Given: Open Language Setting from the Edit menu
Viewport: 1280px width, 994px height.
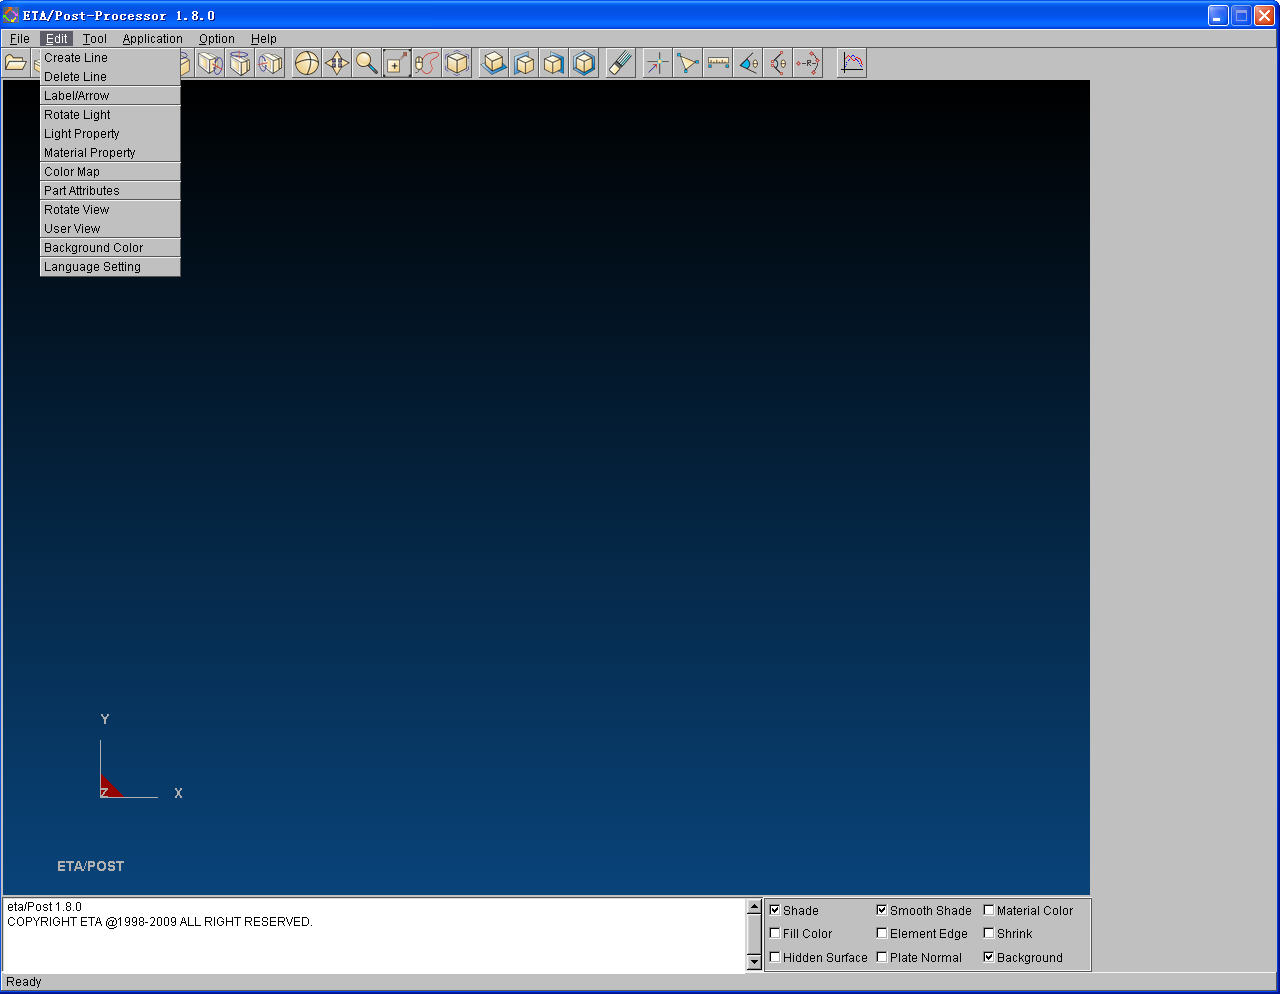Looking at the screenshot, I should (x=110, y=267).
